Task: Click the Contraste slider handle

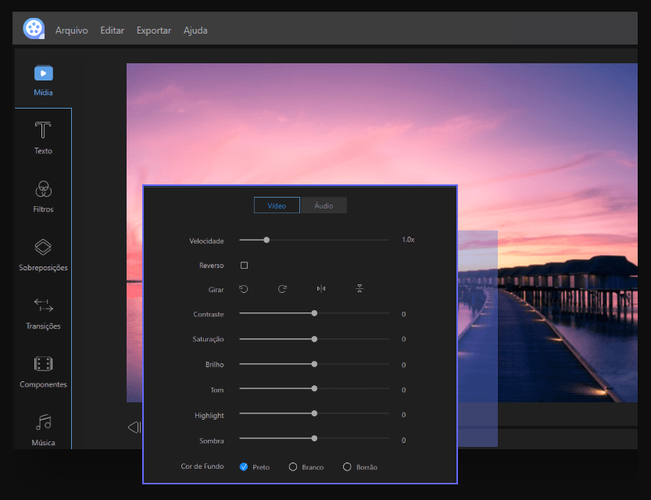Action: [x=314, y=313]
